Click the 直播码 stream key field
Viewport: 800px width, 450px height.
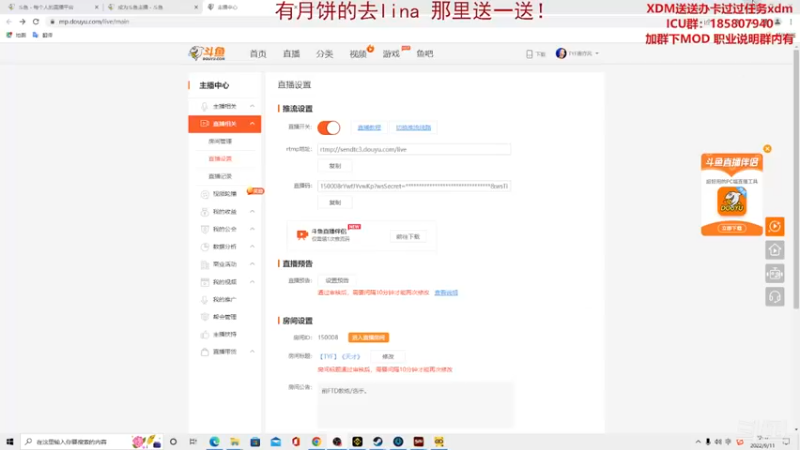click(x=414, y=186)
